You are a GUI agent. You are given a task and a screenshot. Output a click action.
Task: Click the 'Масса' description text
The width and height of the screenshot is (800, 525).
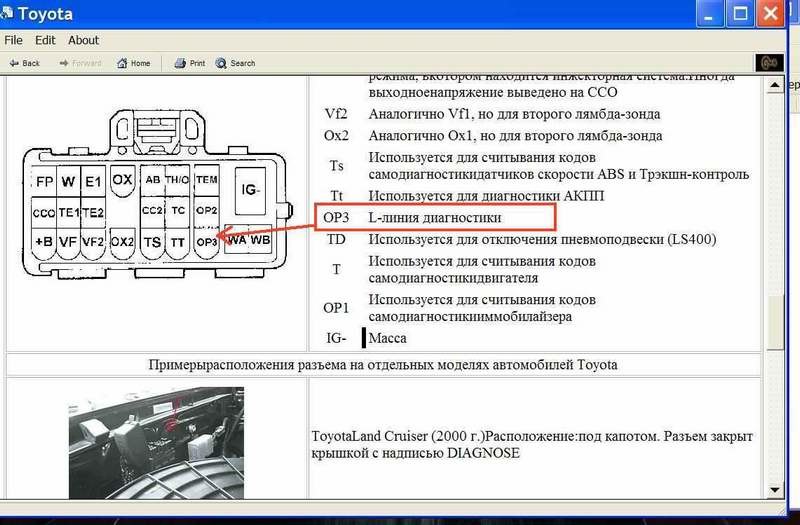click(388, 338)
